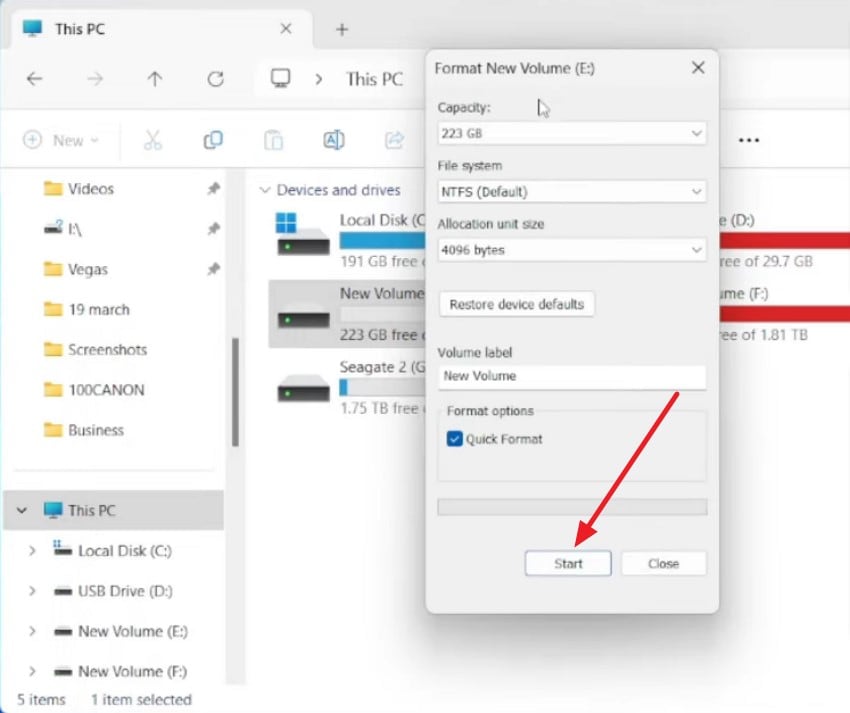Select the Rename icon in the toolbar
The width and height of the screenshot is (850, 713).
click(x=334, y=140)
